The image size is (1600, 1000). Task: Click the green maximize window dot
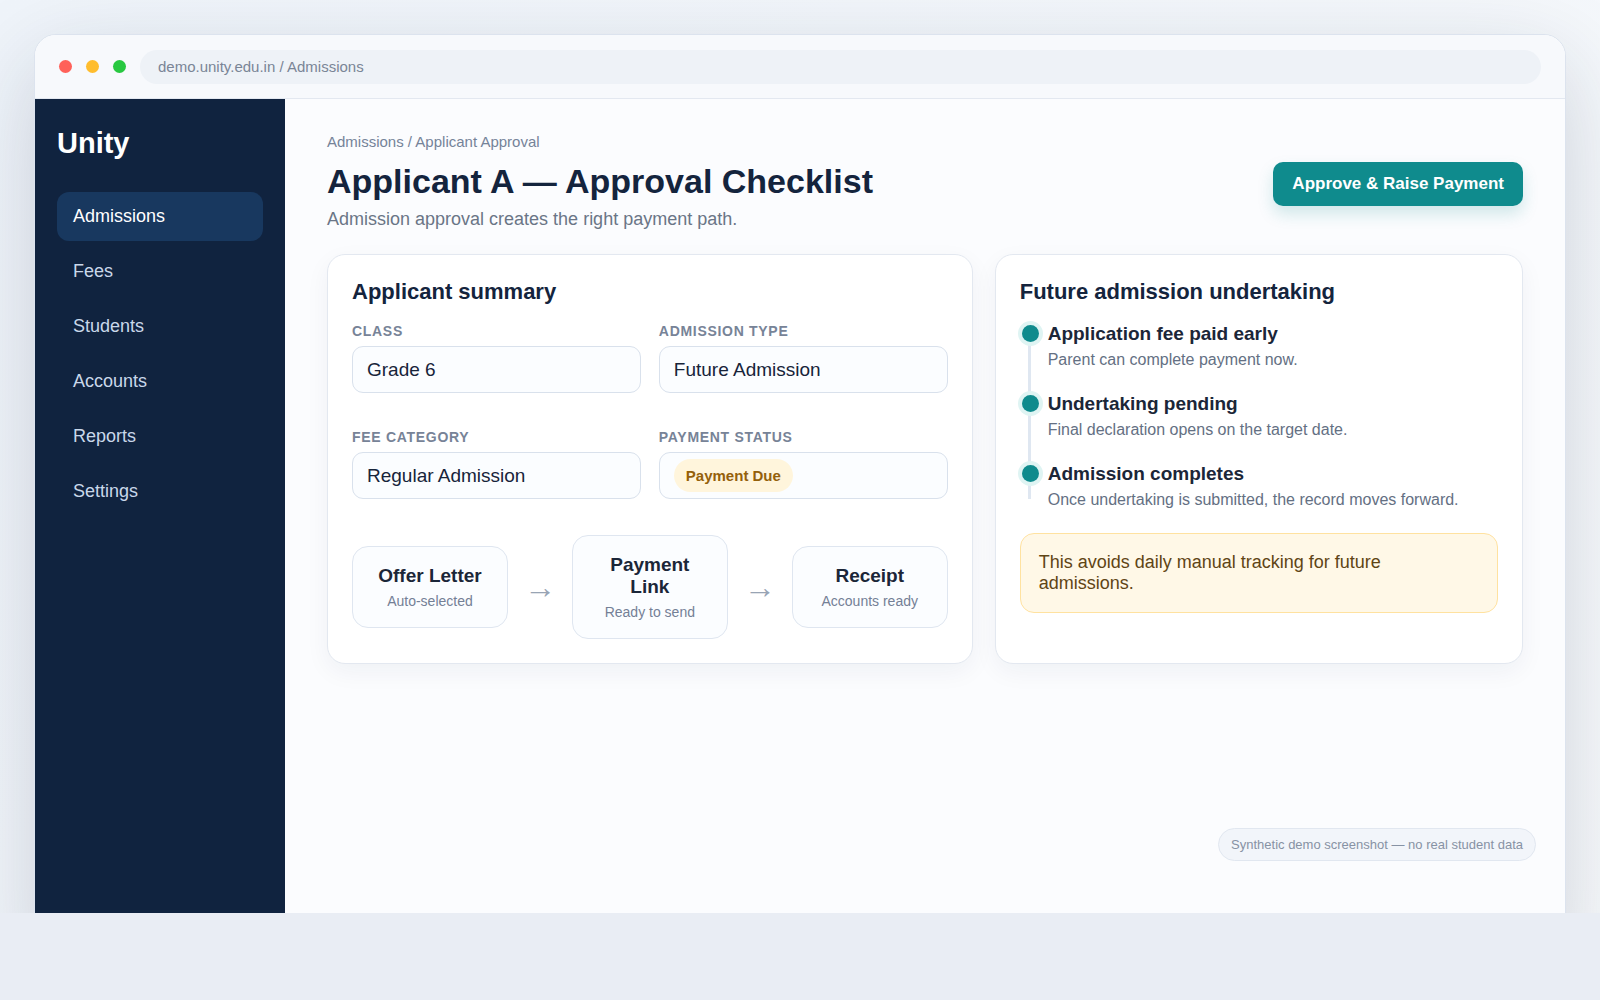pyautogui.click(x=120, y=67)
